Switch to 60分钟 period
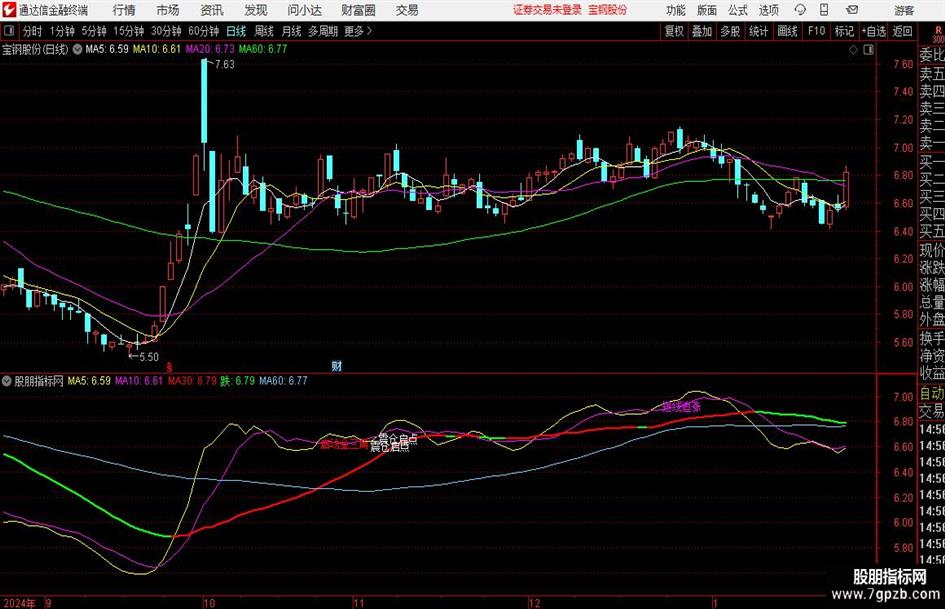The image size is (945, 609). click(x=204, y=31)
